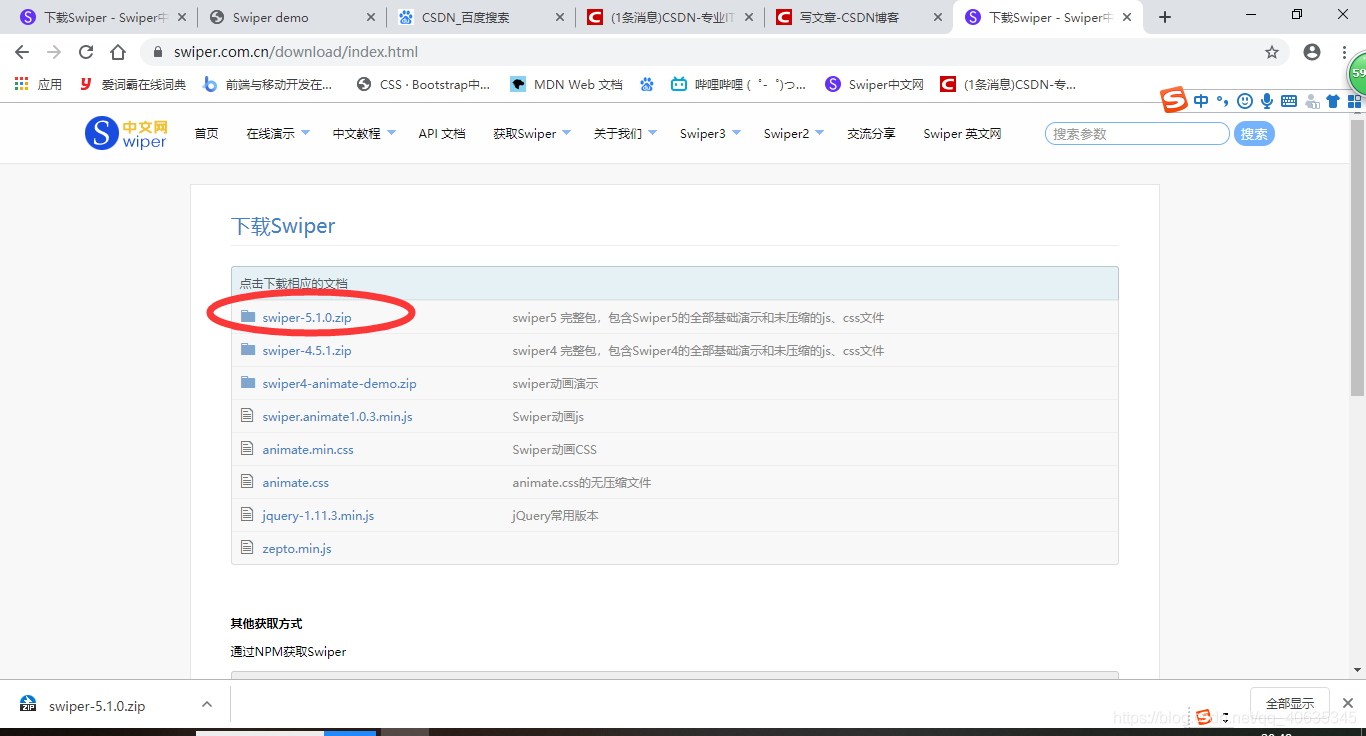Download the swiper-5.1.0.zip link
This screenshot has height=736, width=1366.
[307, 317]
